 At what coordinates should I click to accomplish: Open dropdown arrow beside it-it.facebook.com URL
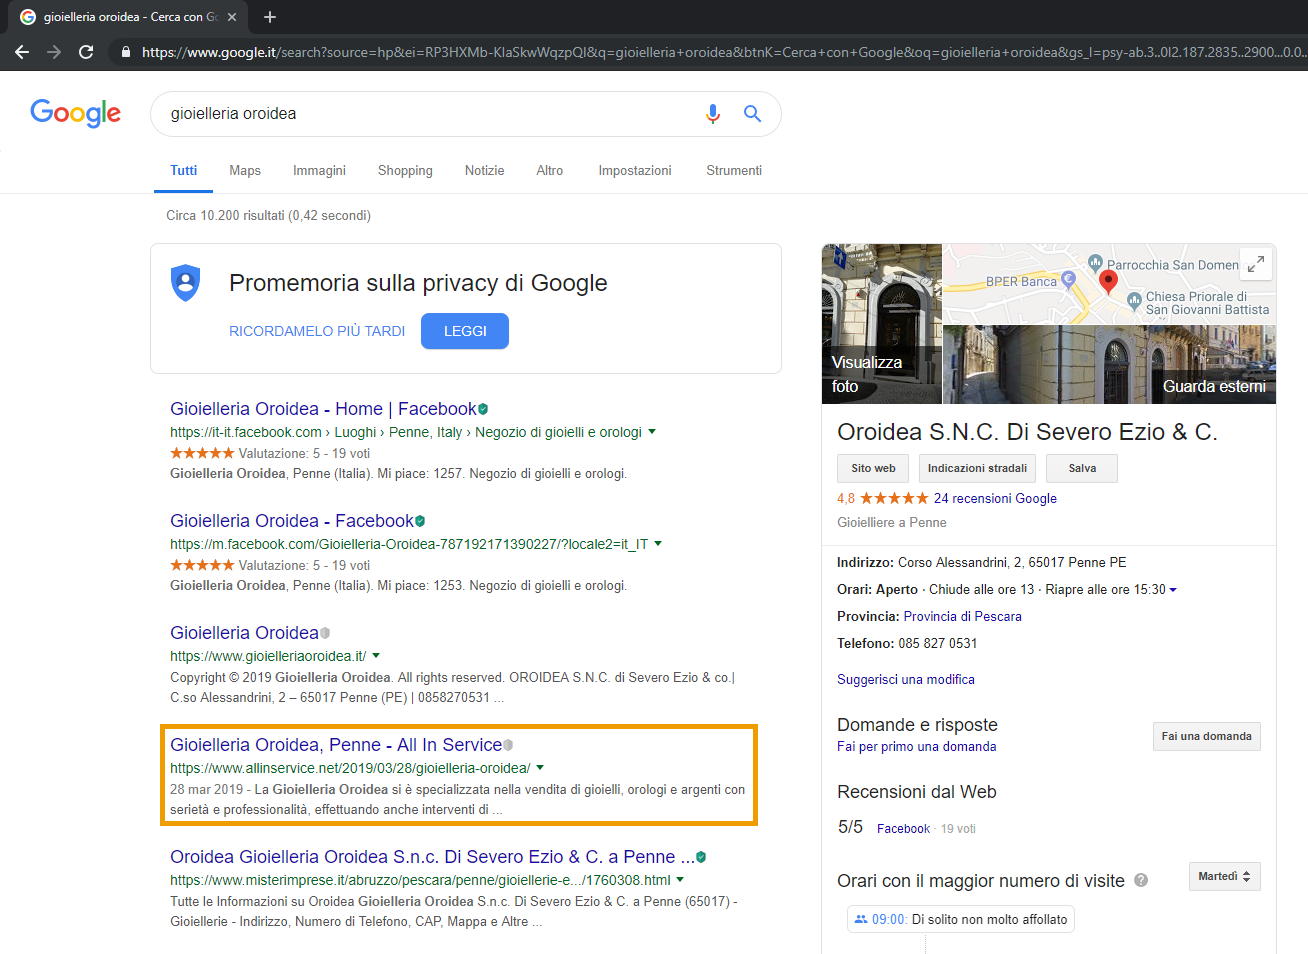click(x=652, y=432)
